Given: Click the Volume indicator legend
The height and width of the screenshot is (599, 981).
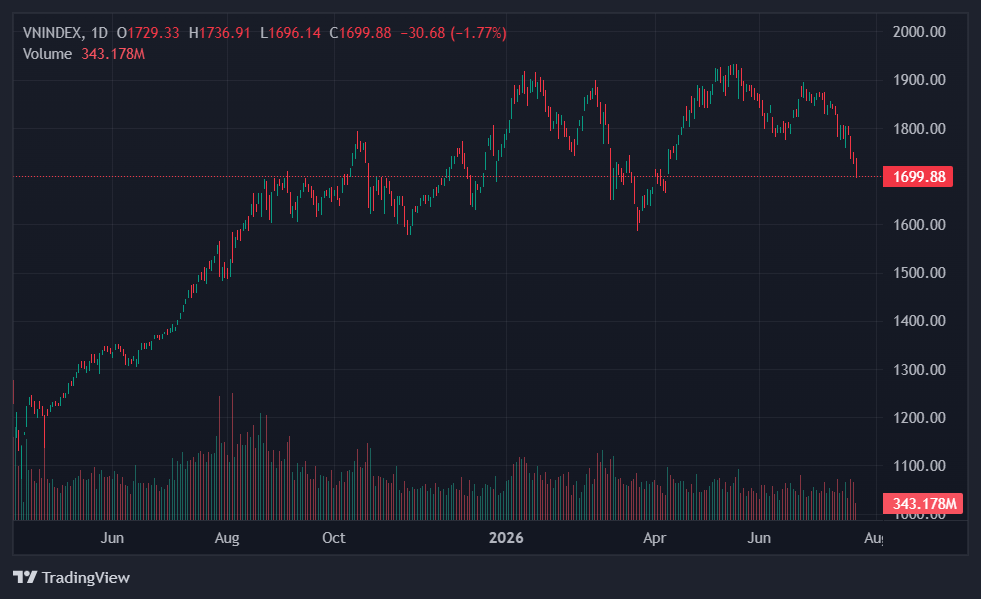Looking at the screenshot, I should point(47,54).
